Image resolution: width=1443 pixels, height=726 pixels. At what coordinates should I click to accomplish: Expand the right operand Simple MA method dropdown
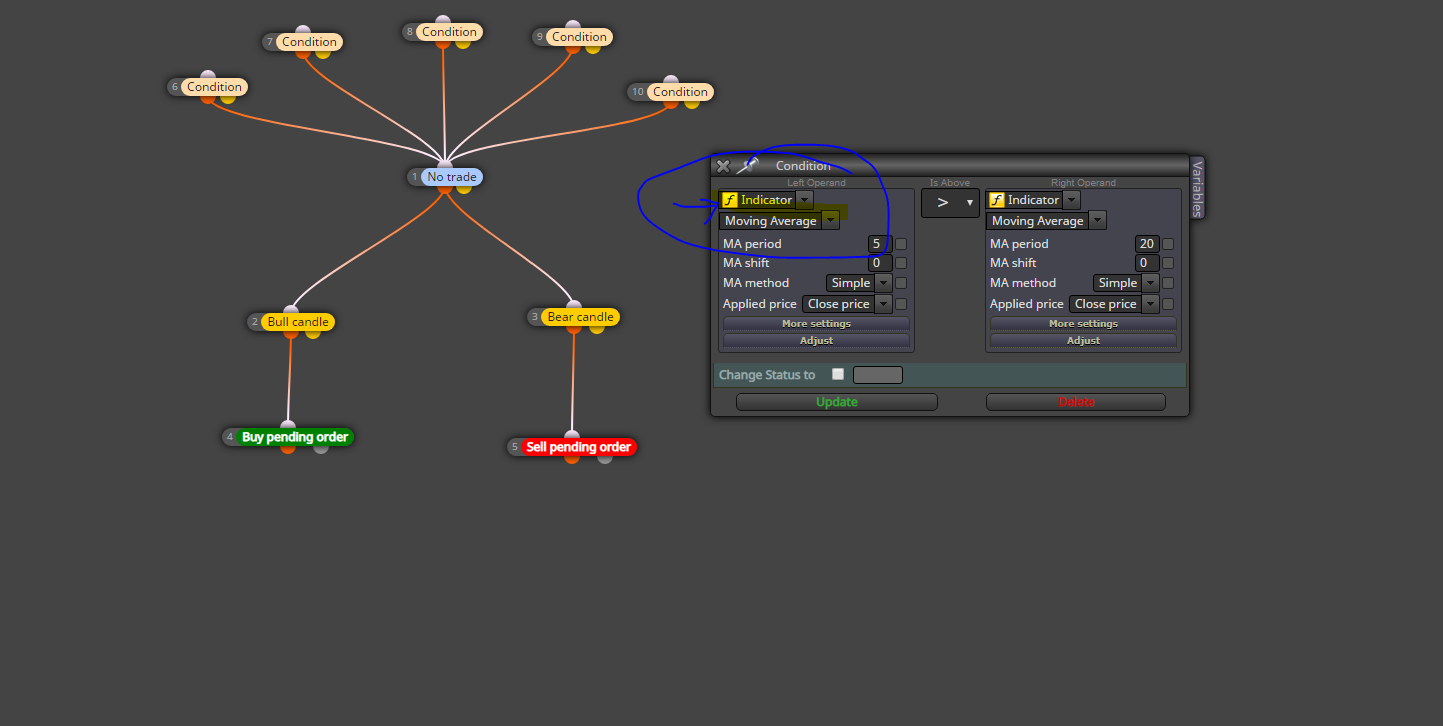1125,283
